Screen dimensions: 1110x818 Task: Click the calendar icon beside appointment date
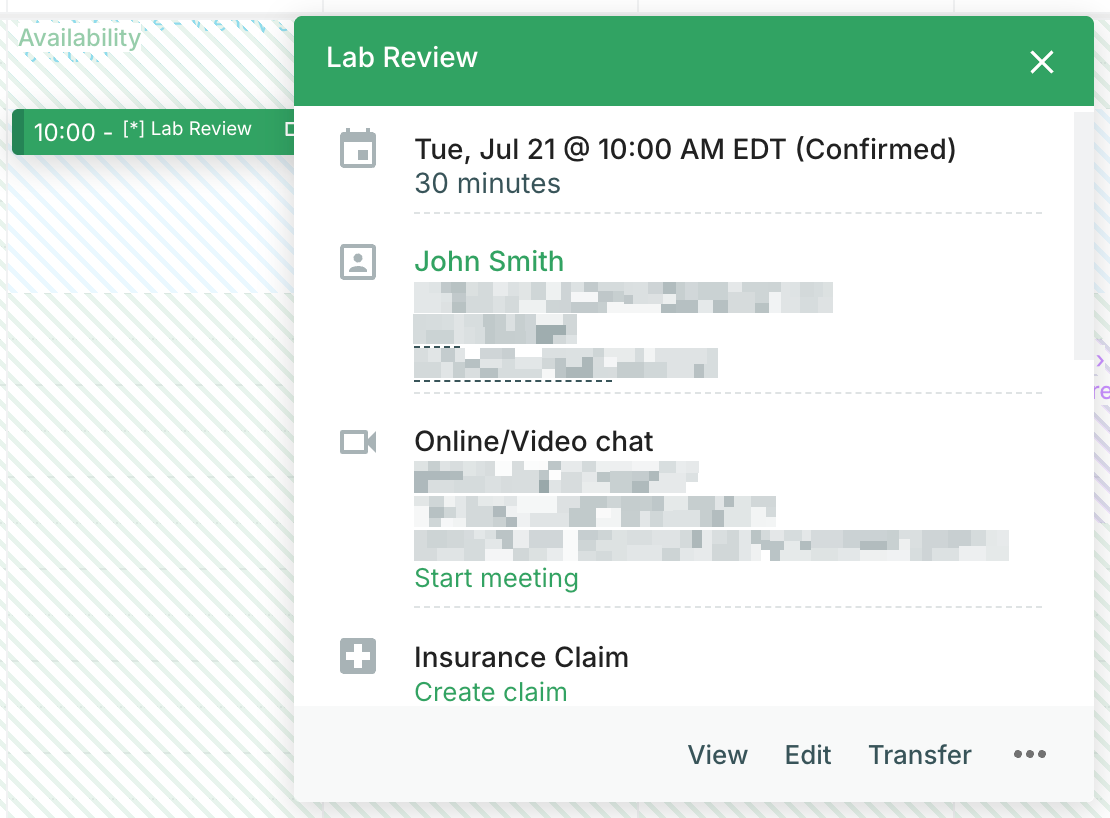357,149
